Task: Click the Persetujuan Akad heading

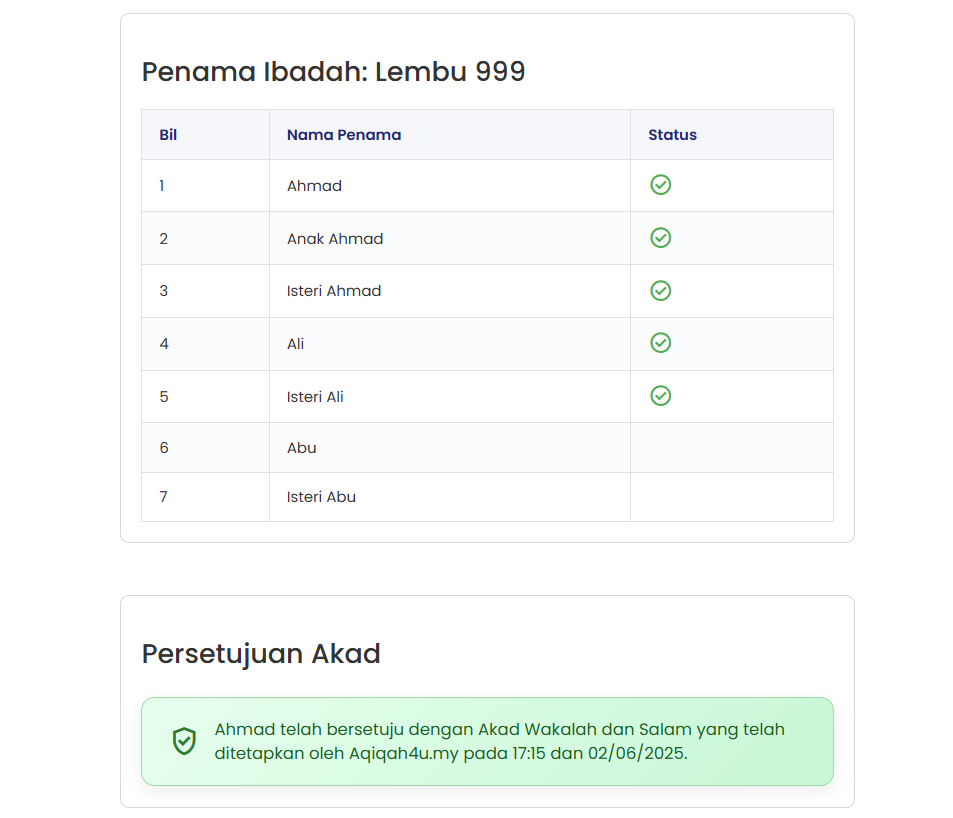Action: [x=261, y=654]
